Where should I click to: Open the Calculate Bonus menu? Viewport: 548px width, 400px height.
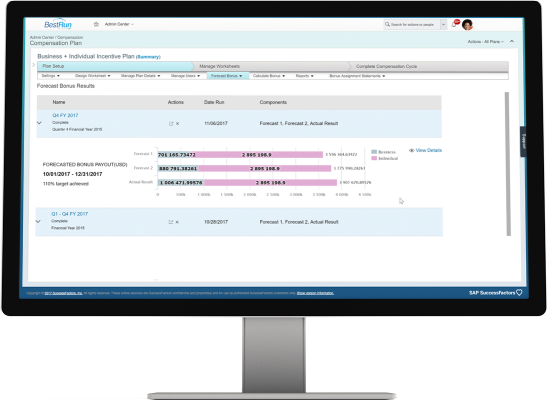[269, 76]
